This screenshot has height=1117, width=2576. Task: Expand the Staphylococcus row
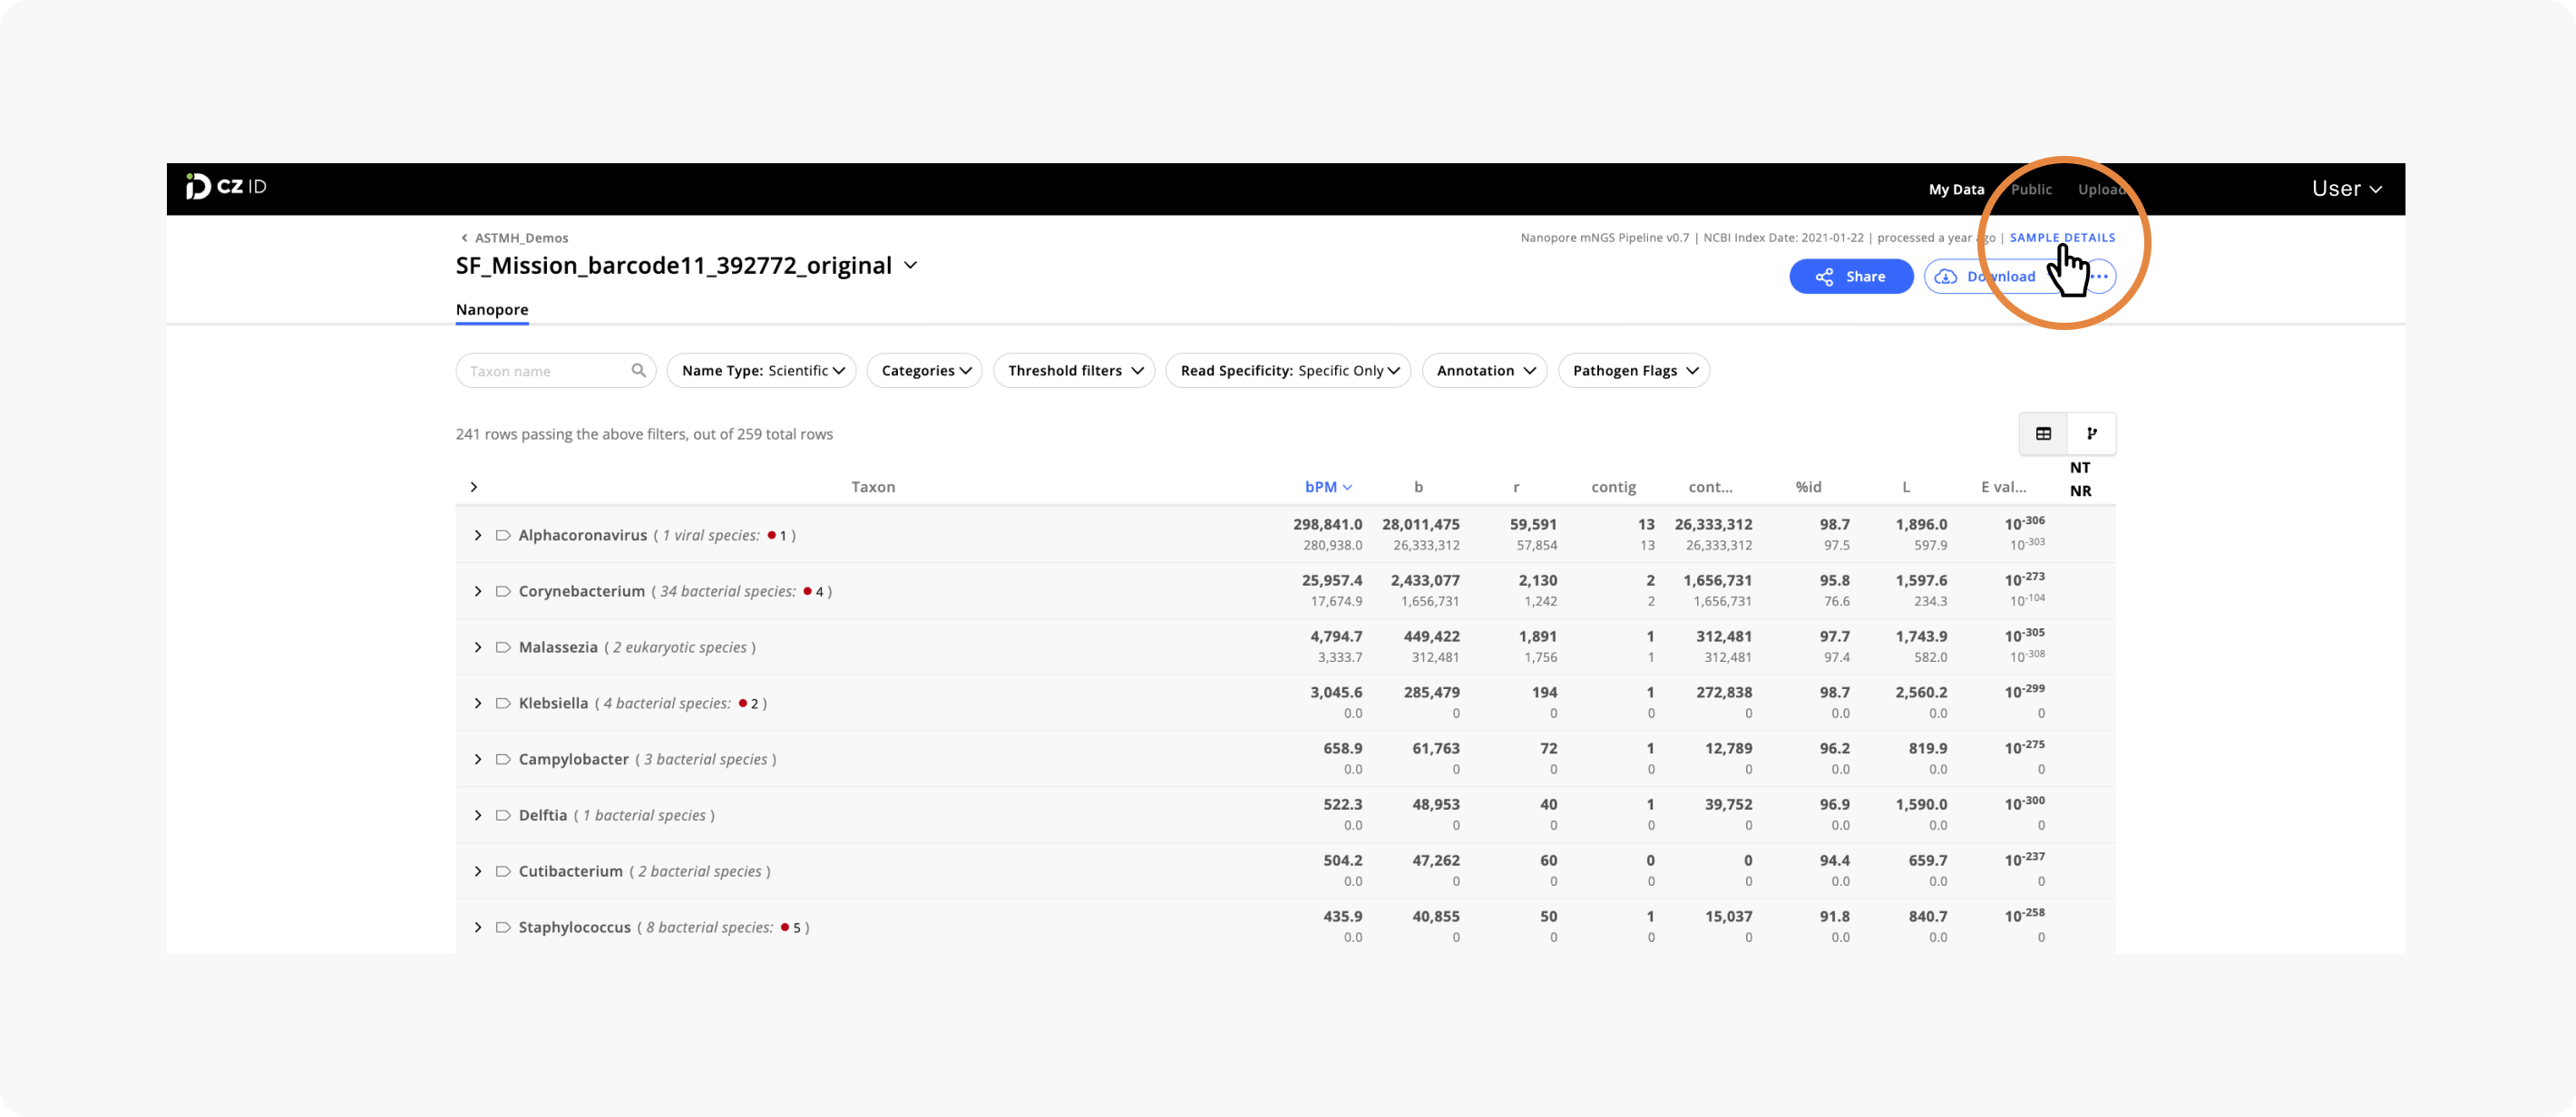click(x=478, y=927)
